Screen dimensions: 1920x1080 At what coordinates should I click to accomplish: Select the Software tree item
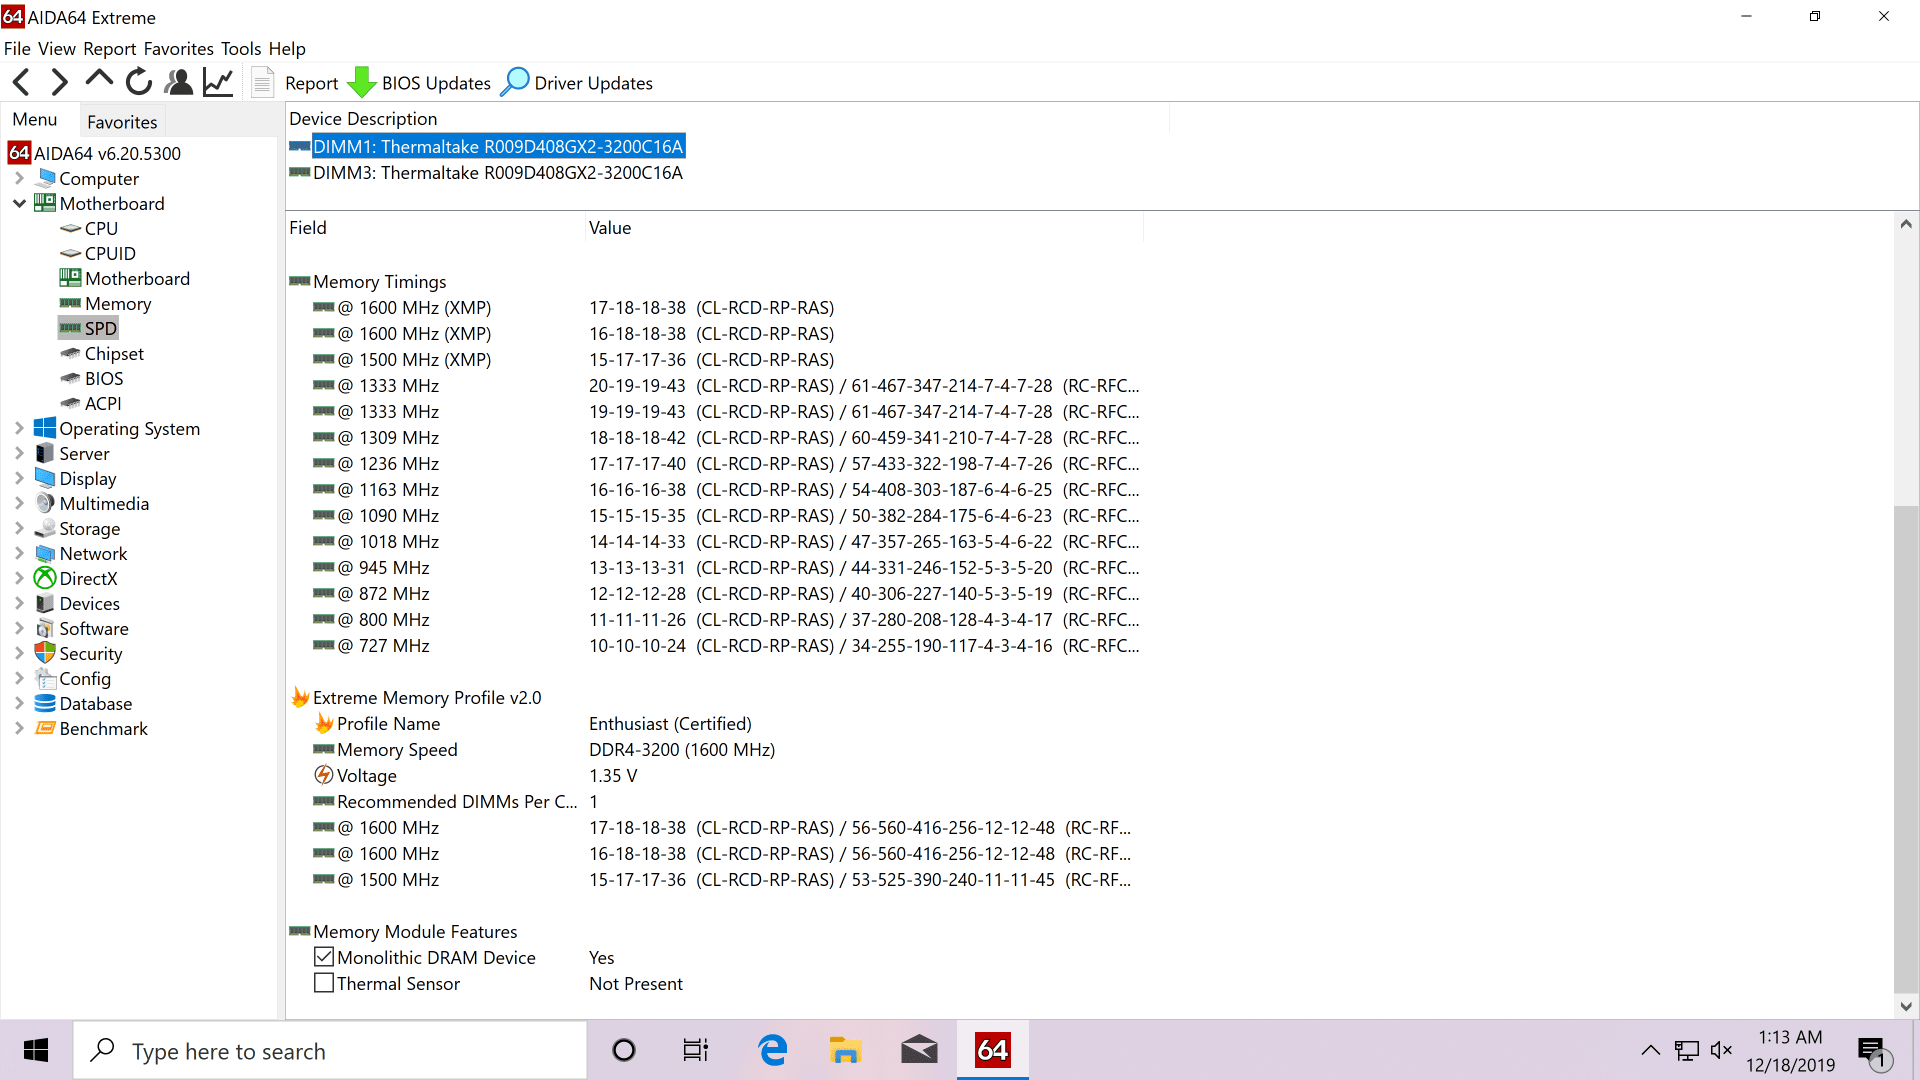point(94,629)
